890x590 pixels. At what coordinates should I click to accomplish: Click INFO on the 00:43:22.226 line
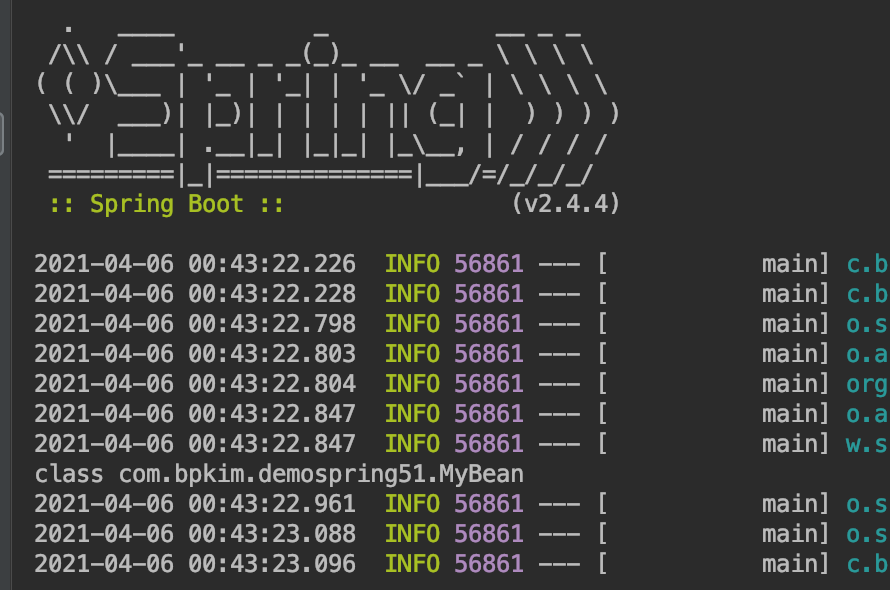coord(413,264)
